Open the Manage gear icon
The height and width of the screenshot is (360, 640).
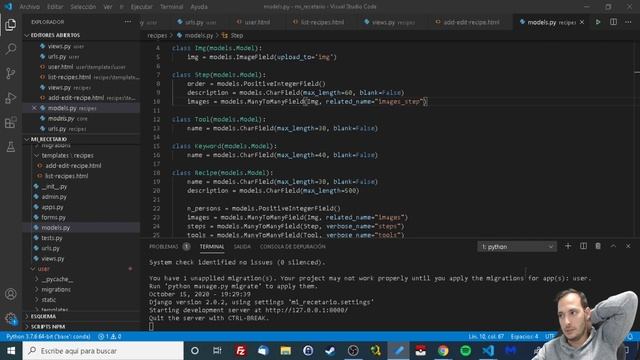(x=11, y=318)
